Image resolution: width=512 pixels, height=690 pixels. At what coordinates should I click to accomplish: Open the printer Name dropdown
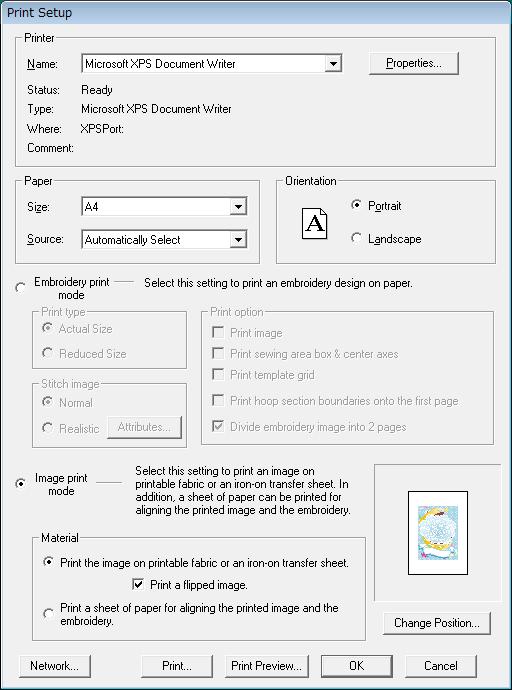coord(212,64)
